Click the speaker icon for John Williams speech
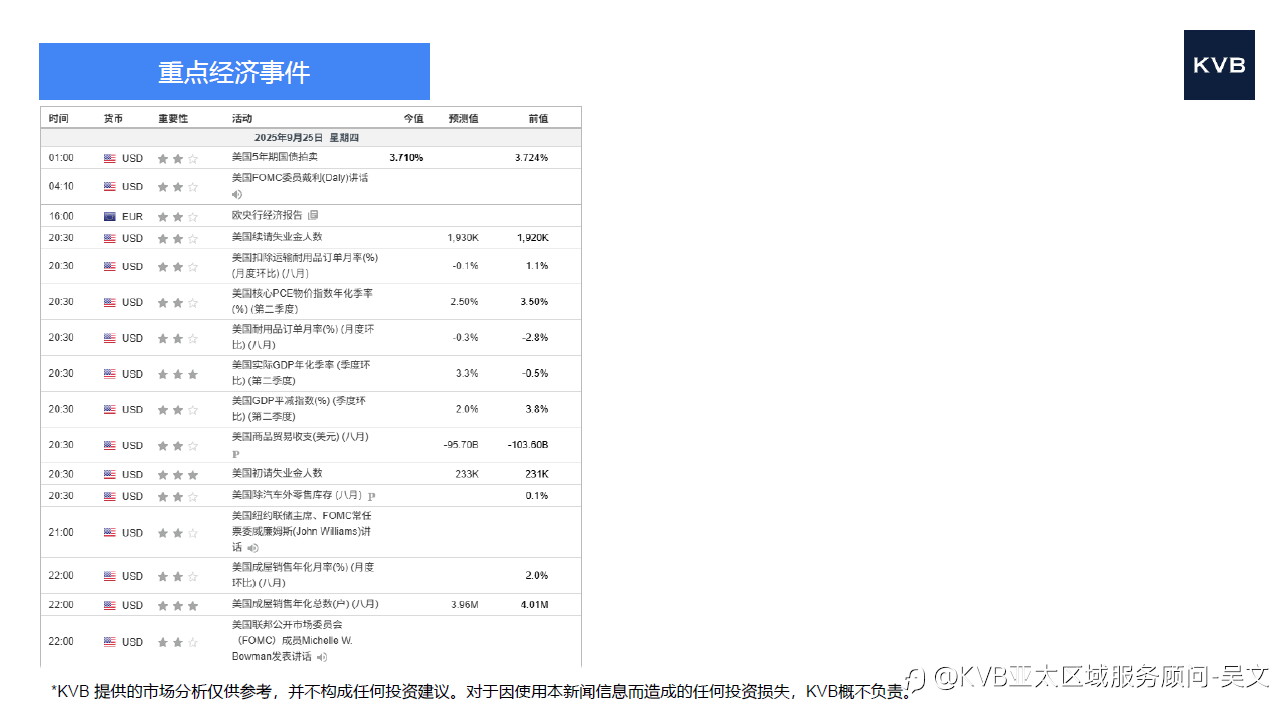1283x722 pixels. point(253,548)
